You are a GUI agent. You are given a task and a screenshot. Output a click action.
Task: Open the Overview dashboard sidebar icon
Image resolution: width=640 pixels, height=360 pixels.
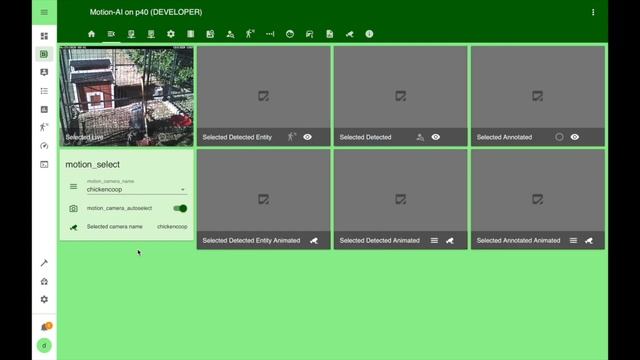44,36
